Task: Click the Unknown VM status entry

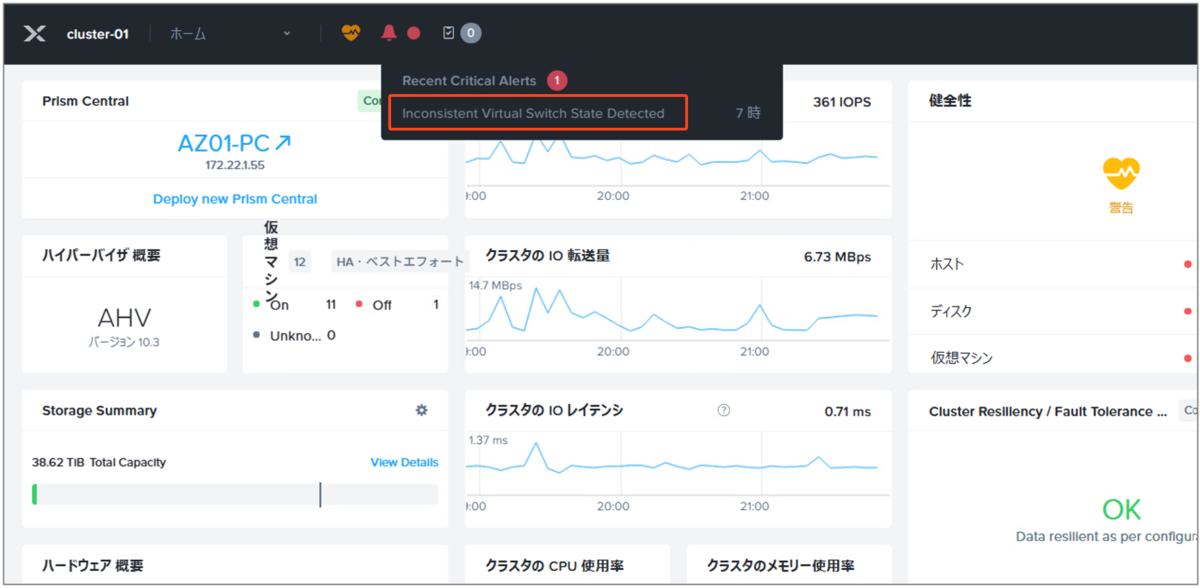Action: (294, 335)
